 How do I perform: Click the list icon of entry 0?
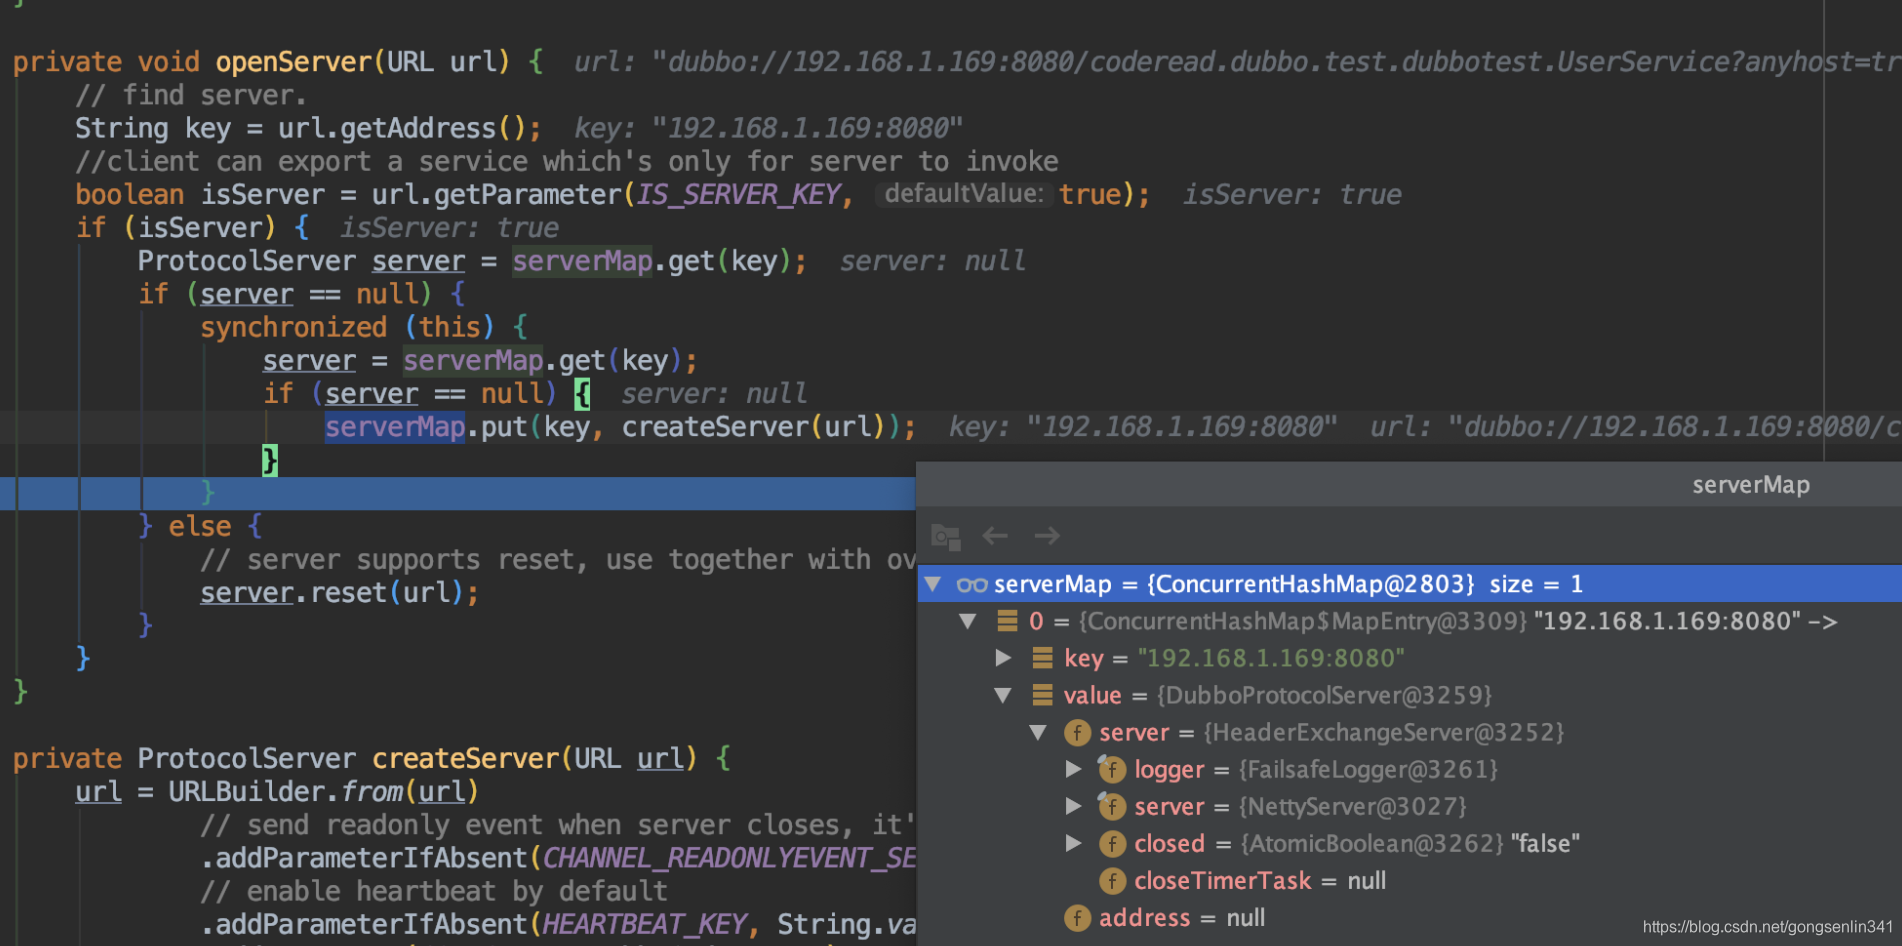(1008, 621)
